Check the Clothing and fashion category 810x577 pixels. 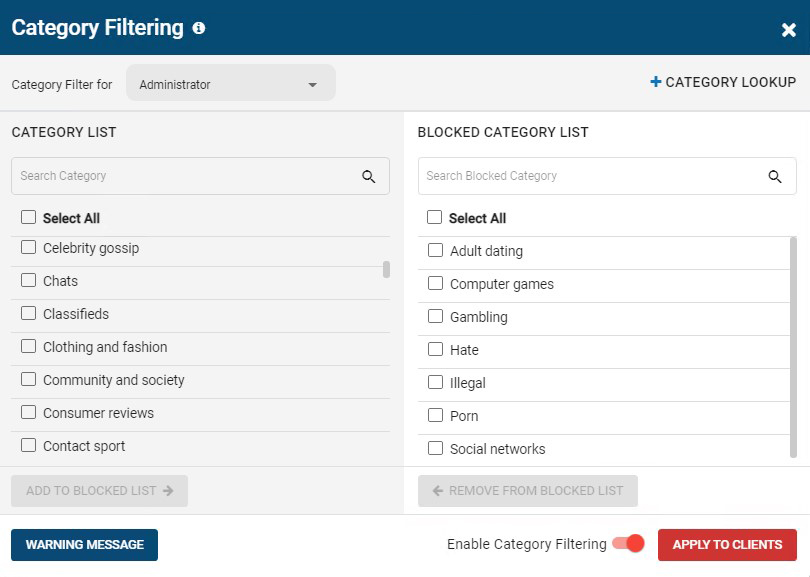[27, 347]
